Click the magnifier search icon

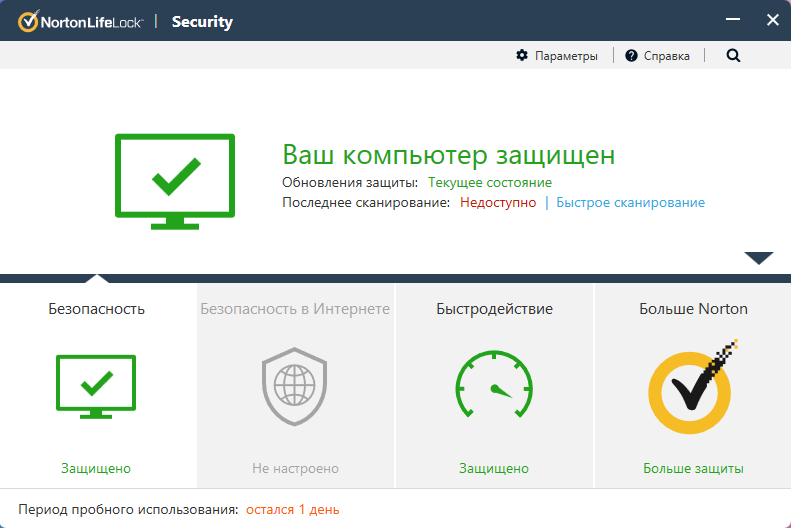(733, 56)
